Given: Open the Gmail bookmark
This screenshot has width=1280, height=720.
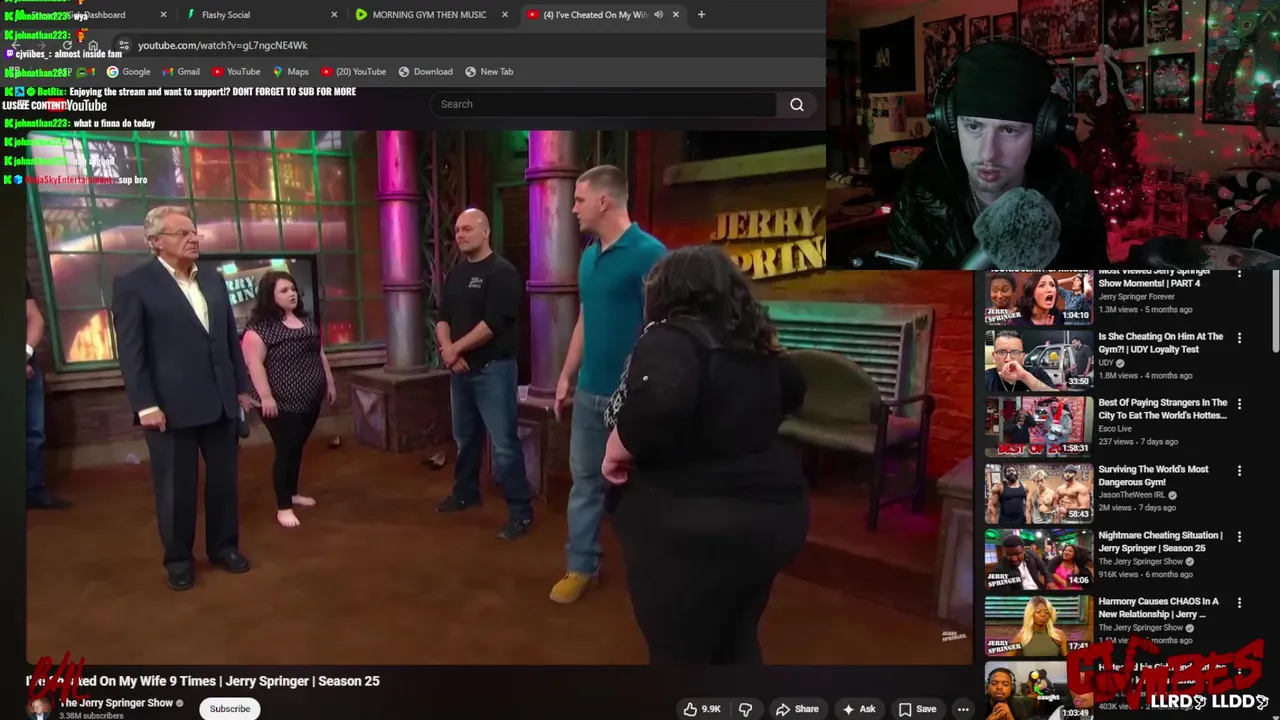Looking at the screenshot, I should coord(181,72).
